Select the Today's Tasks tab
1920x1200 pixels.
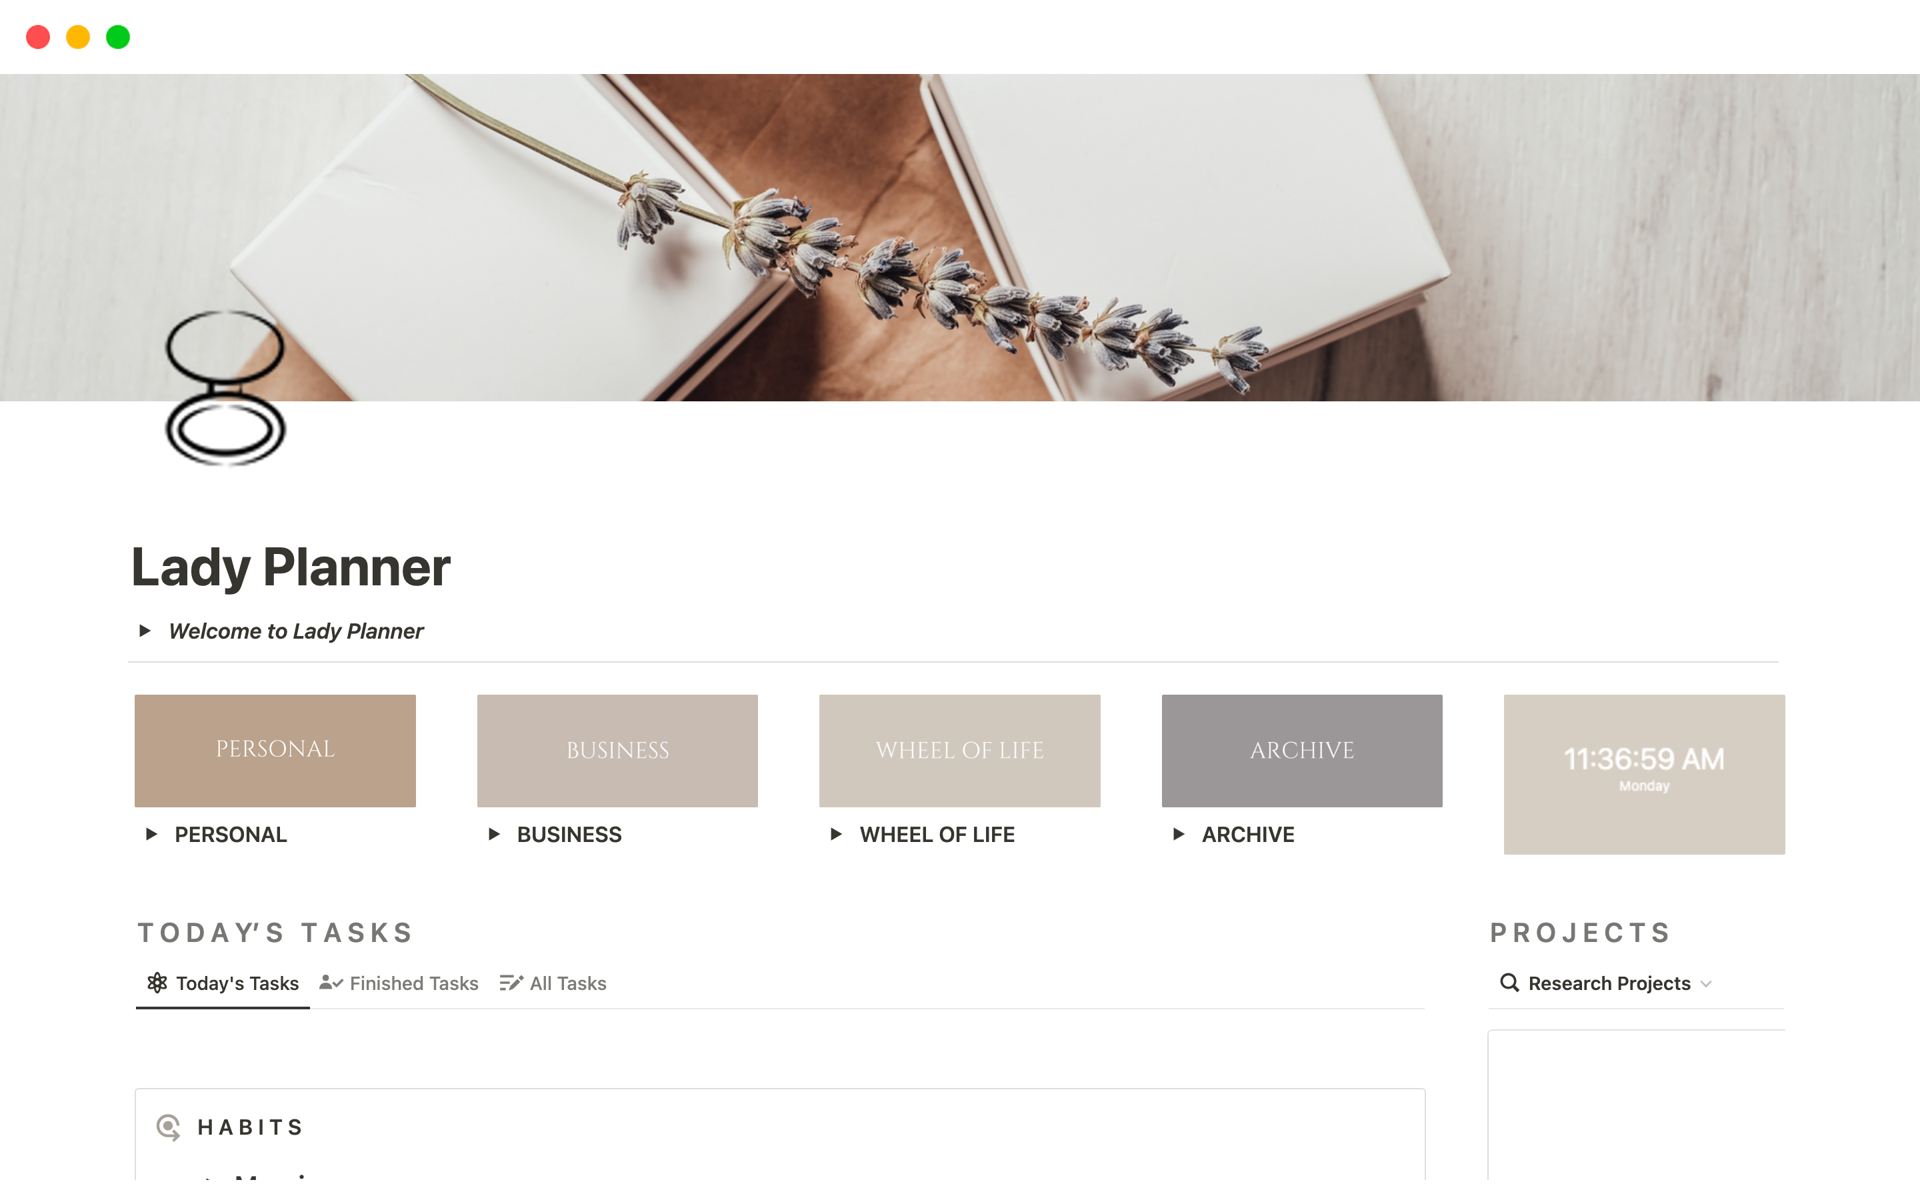223,983
